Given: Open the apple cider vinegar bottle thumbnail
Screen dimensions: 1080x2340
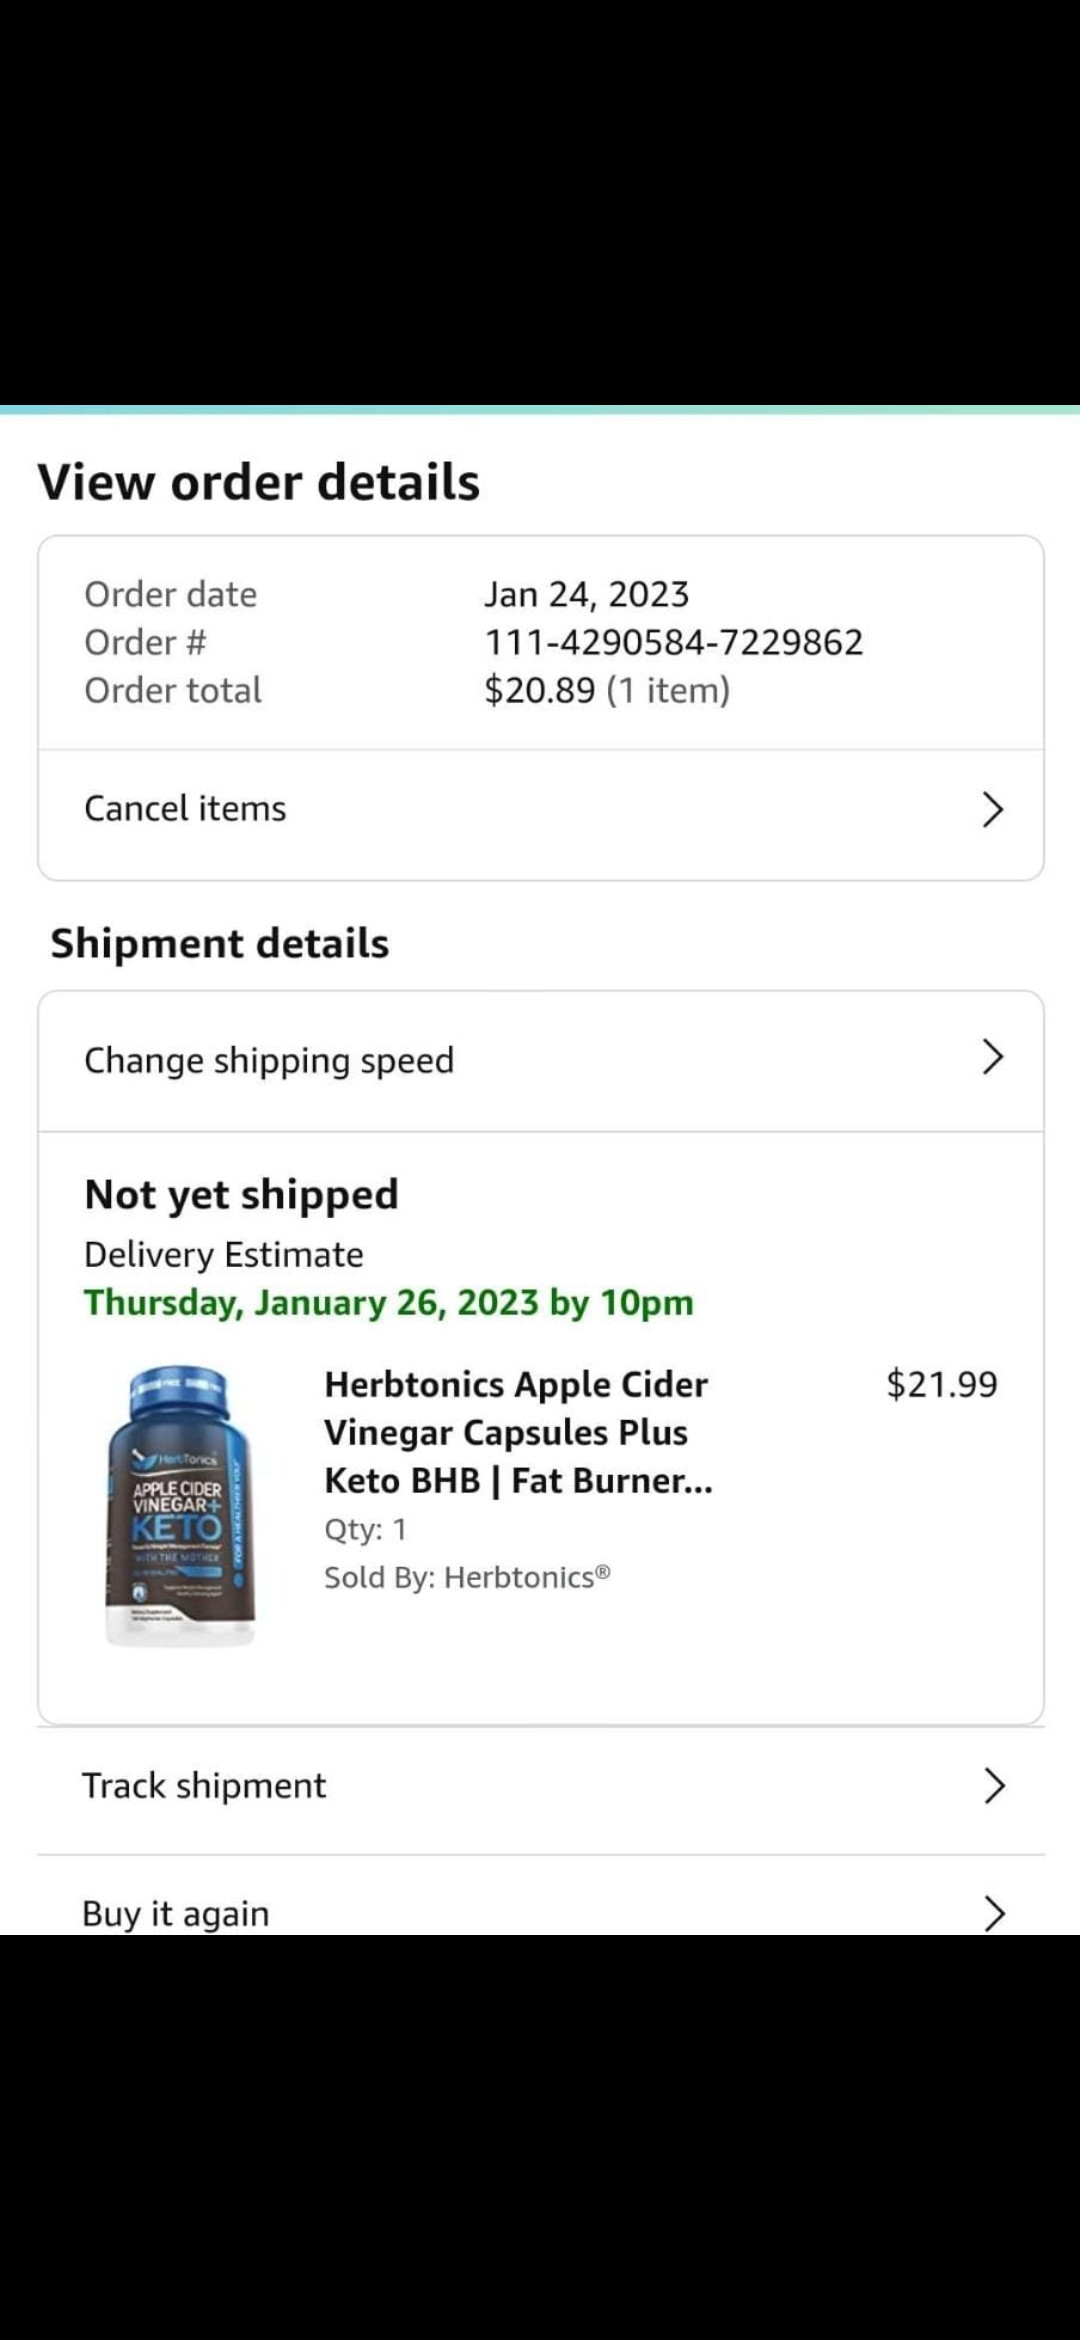Looking at the screenshot, I should point(180,1505).
